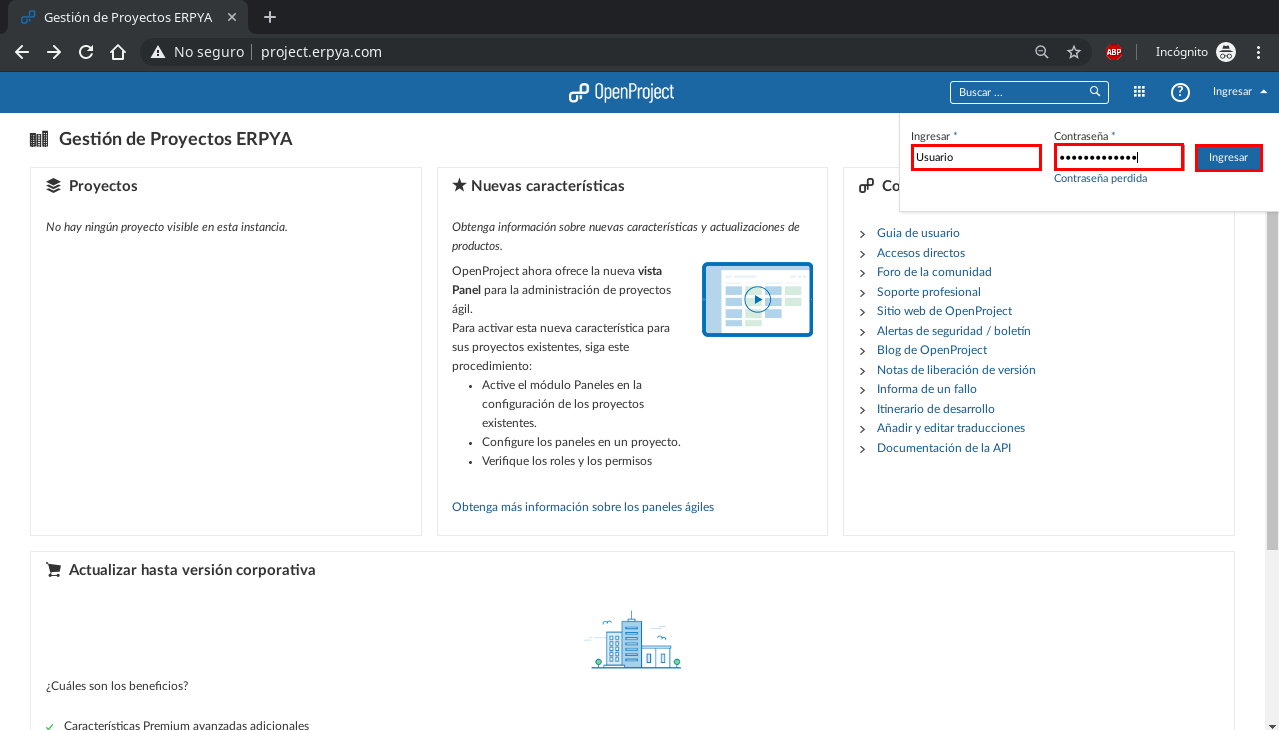The image size is (1279, 730).
Task: Click the browser home icon
Action: (x=119, y=51)
